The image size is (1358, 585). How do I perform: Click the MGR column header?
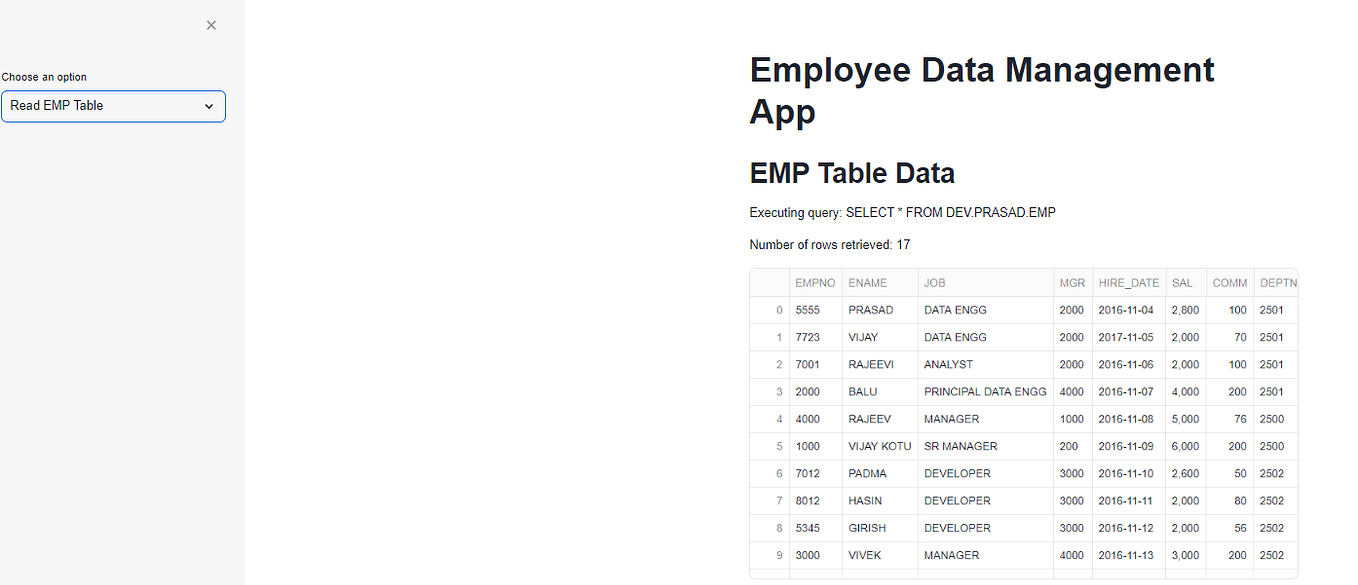1072,282
